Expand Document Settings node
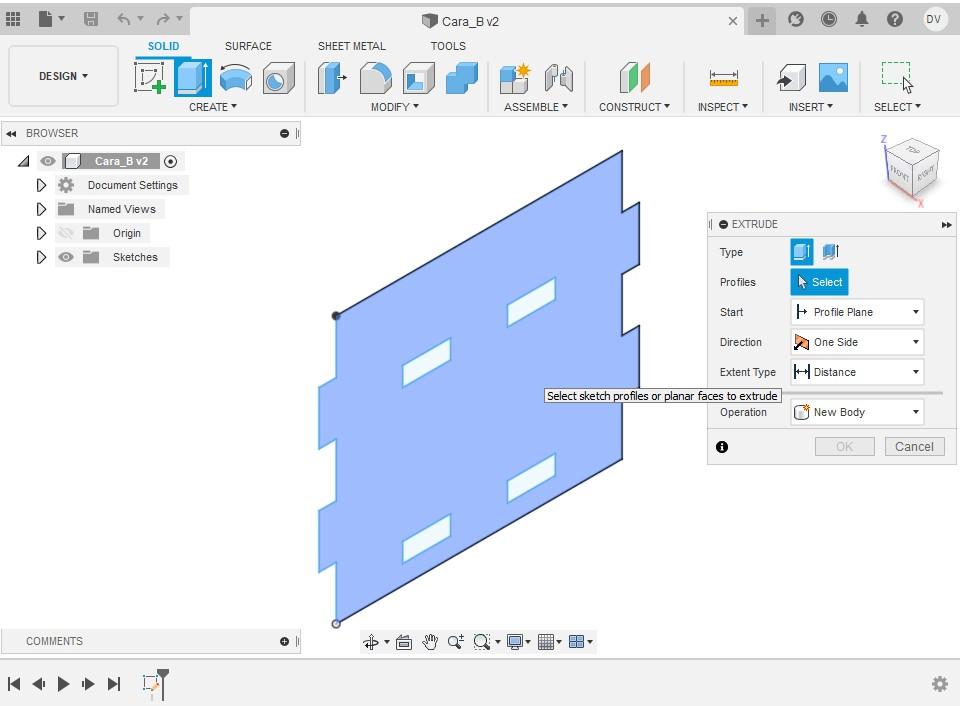 [41, 185]
